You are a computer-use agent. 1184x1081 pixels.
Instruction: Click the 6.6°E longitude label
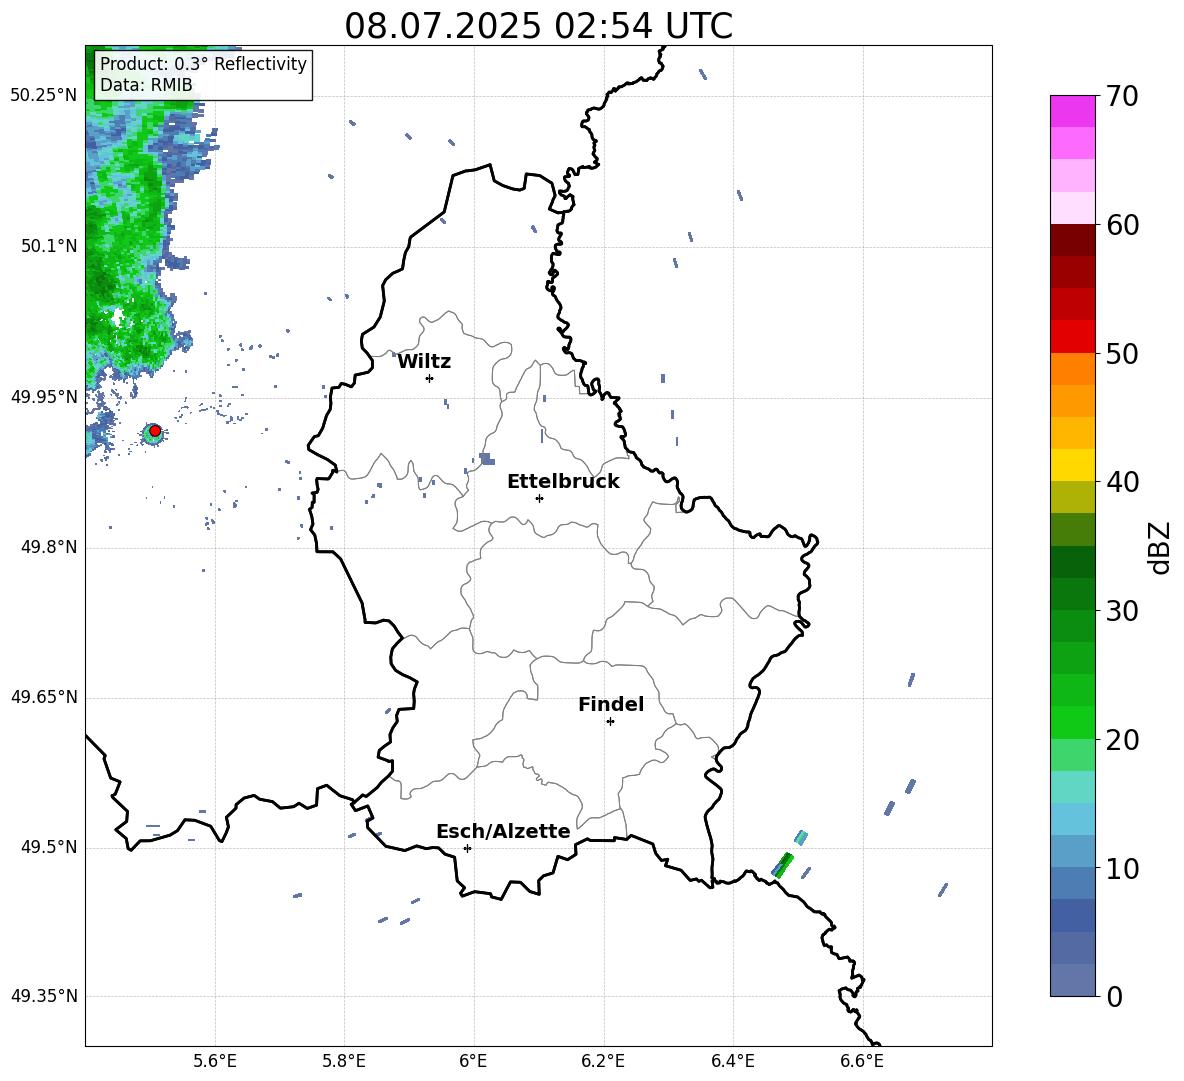coord(862,1062)
